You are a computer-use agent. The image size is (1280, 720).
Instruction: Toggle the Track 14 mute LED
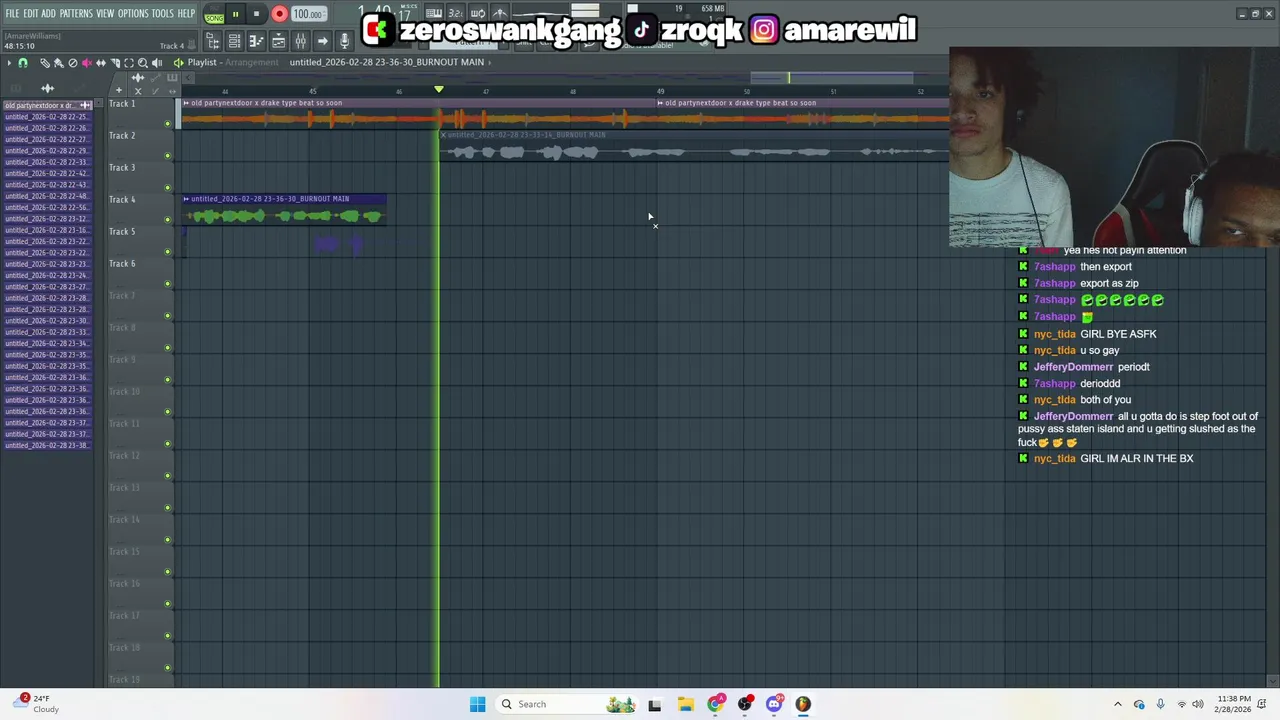[x=167, y=540]
